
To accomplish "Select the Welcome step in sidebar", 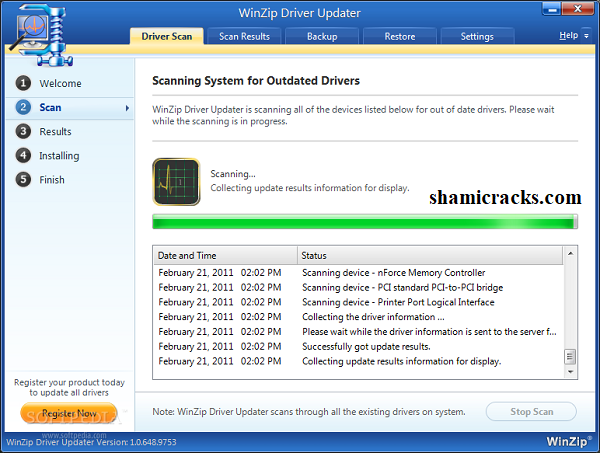I will pyautogui.click(x=60, y=83).
